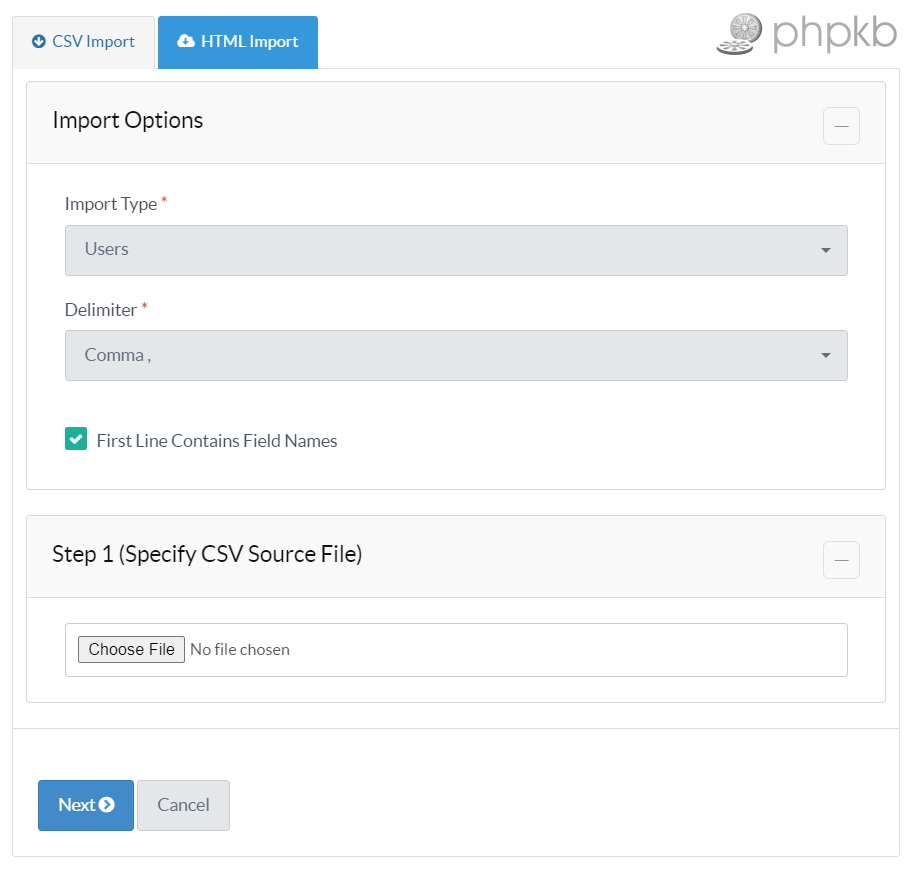The width and height of the screenshot is (913, 872).
Task: Collapse the Import Options panel with minus icon
Action: 841,127
